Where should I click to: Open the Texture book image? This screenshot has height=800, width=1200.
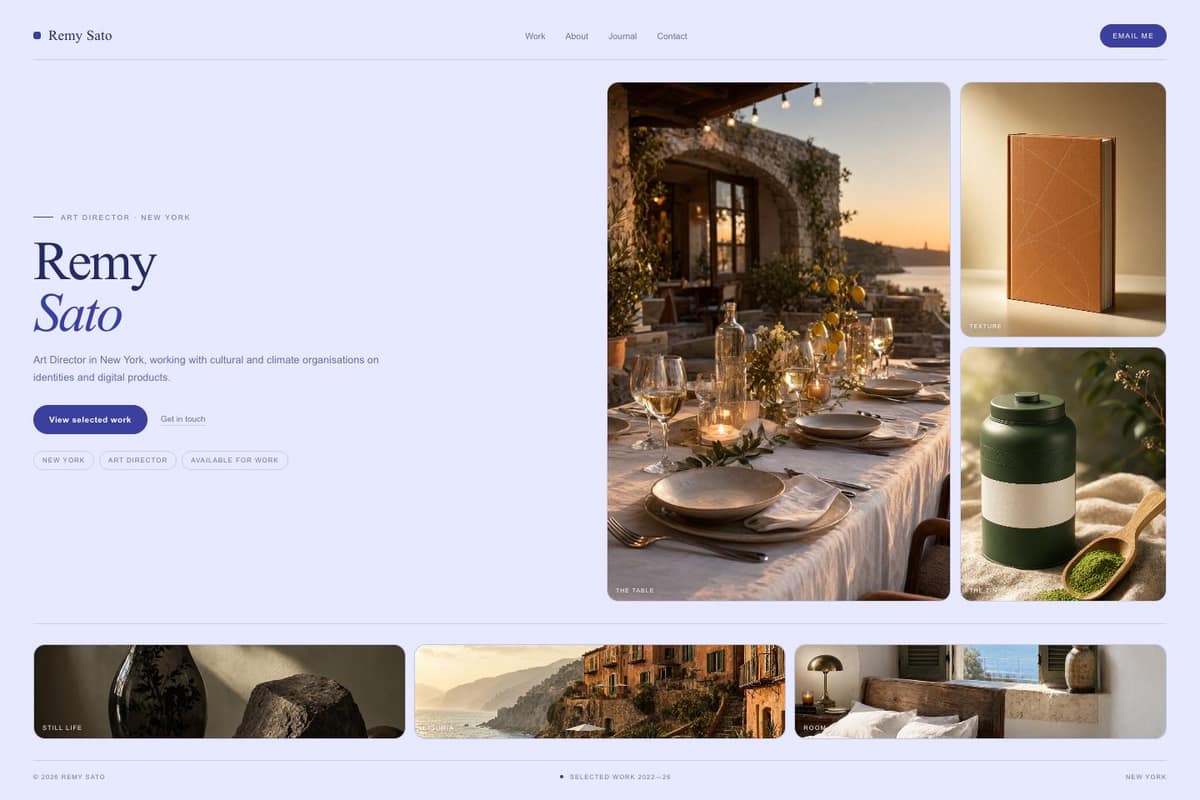point(1063,209)
